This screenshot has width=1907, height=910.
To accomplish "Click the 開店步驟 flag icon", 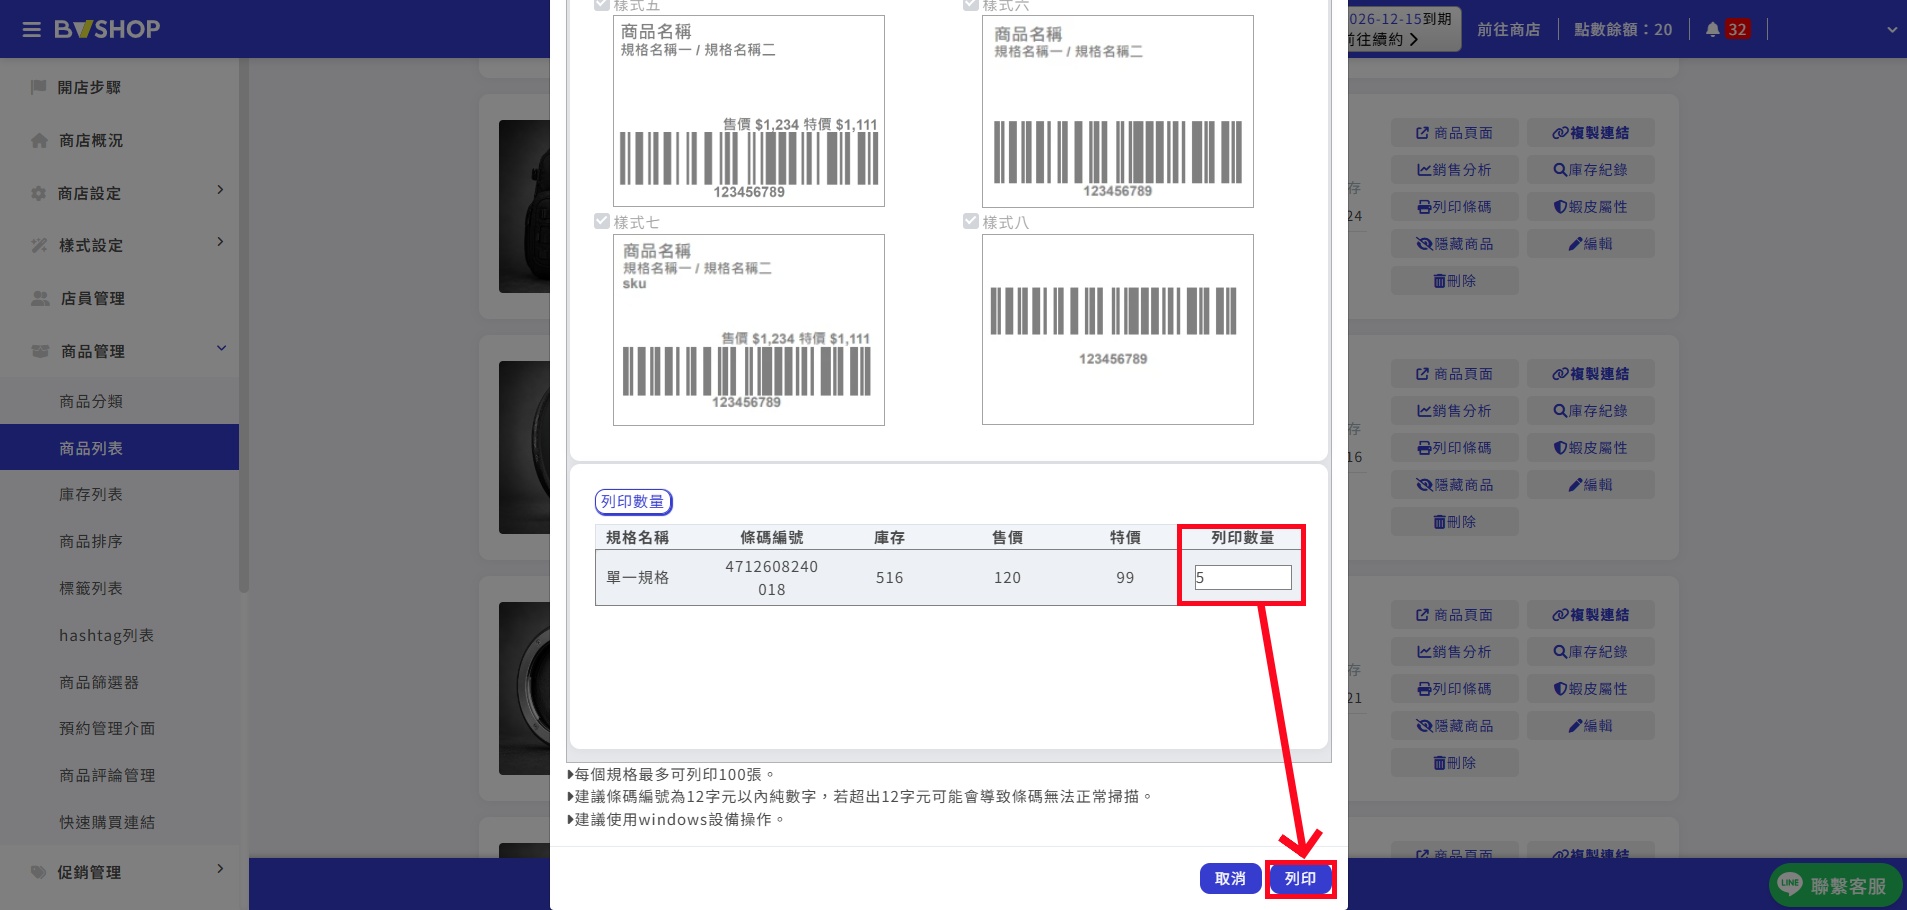I will coord(39,87).
